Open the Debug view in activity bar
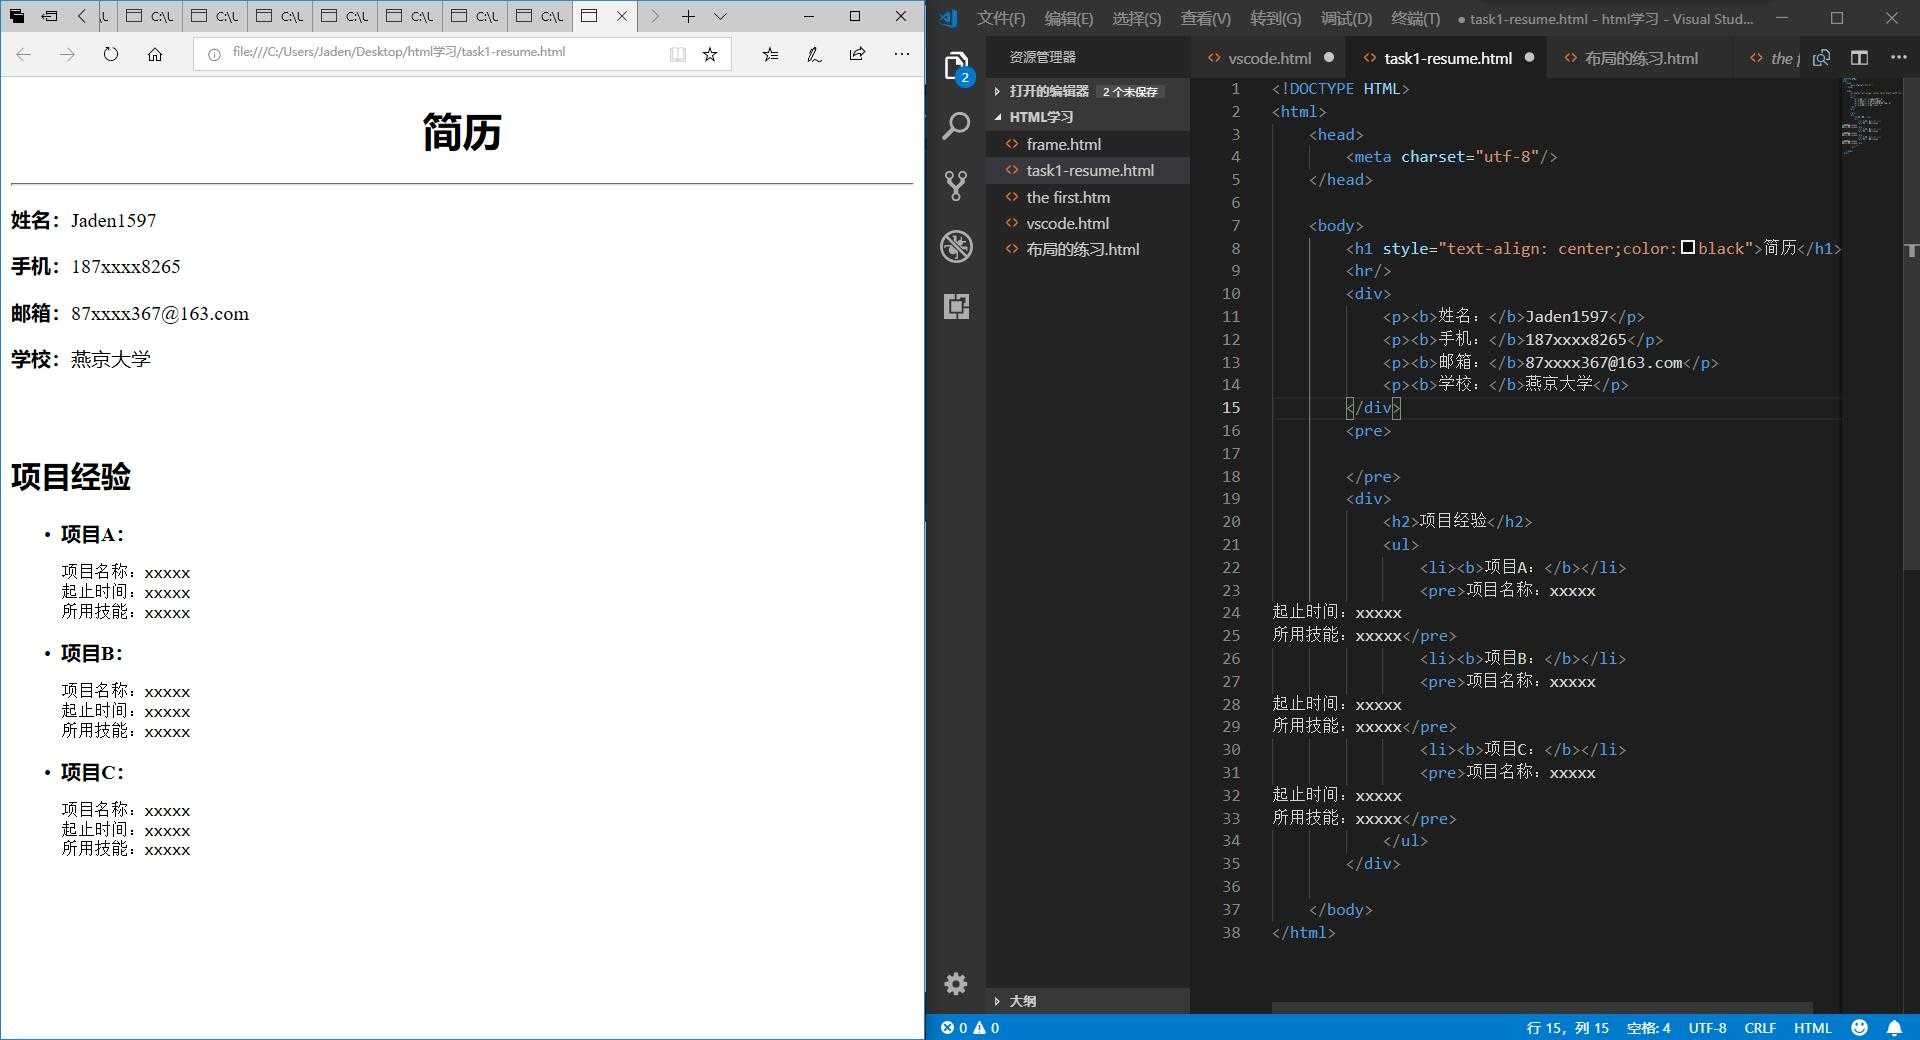Image resolution: width=1920 pixels, height=1040 pixels. point(956,246)
